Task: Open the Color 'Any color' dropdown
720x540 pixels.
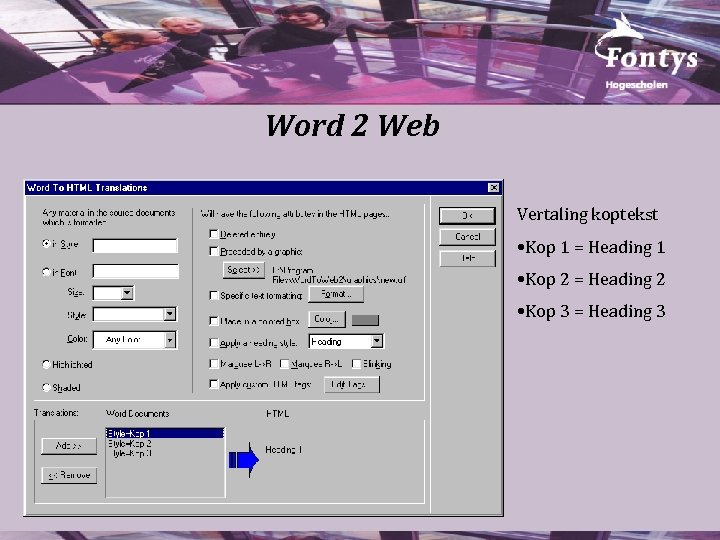Action: tap(170, 340)
